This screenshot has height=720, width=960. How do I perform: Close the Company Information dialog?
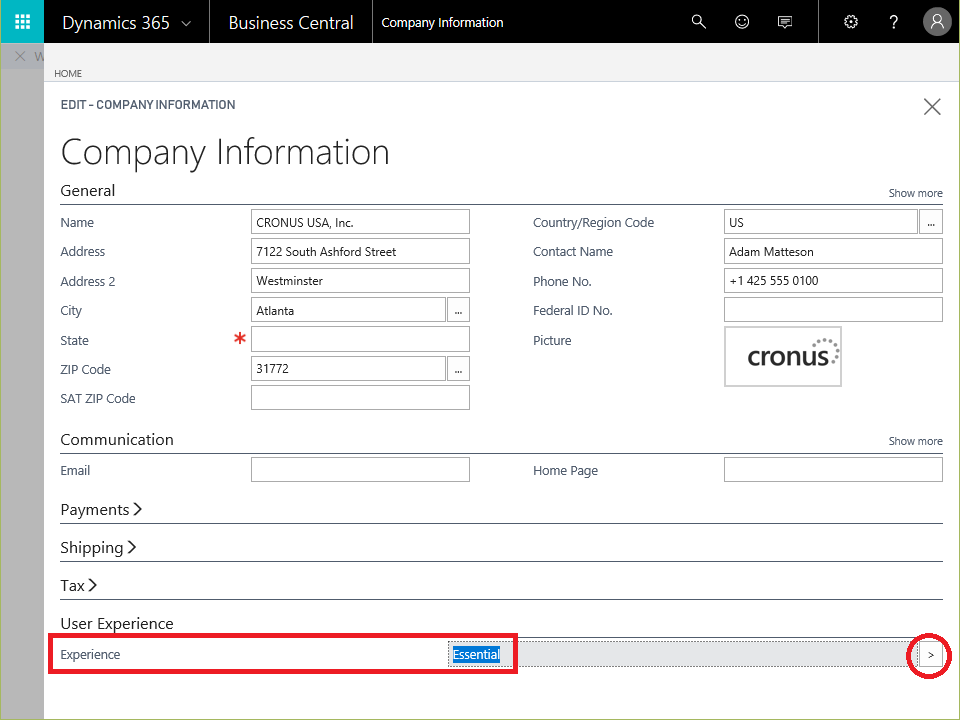(x=932, y=107)
